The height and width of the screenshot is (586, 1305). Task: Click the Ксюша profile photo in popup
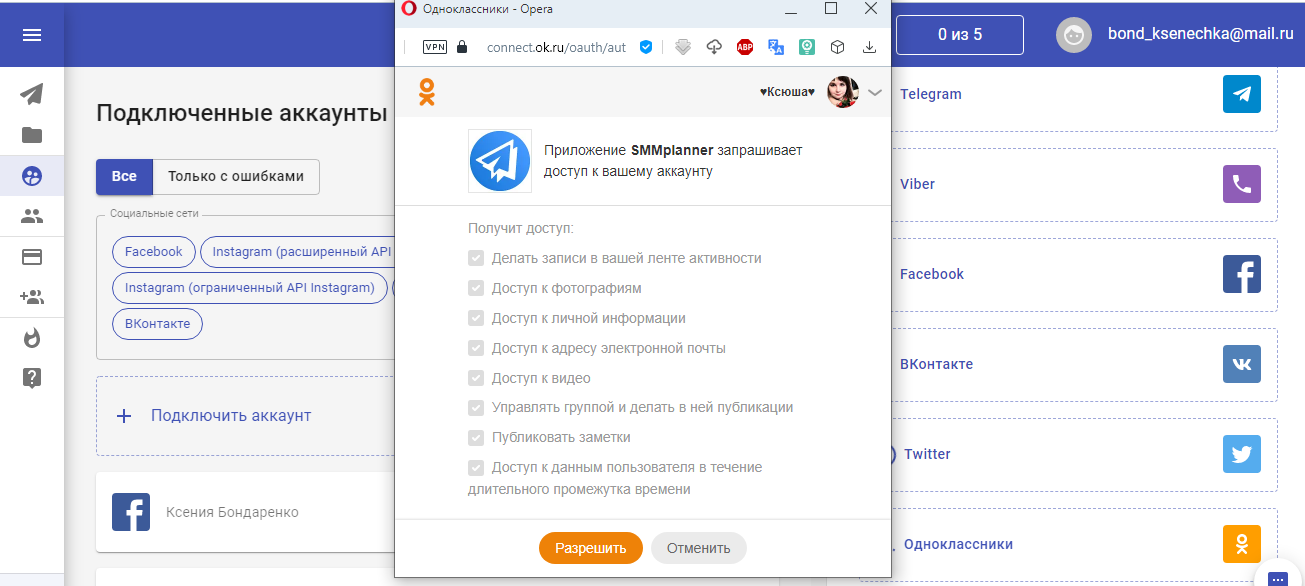point(843,92)
